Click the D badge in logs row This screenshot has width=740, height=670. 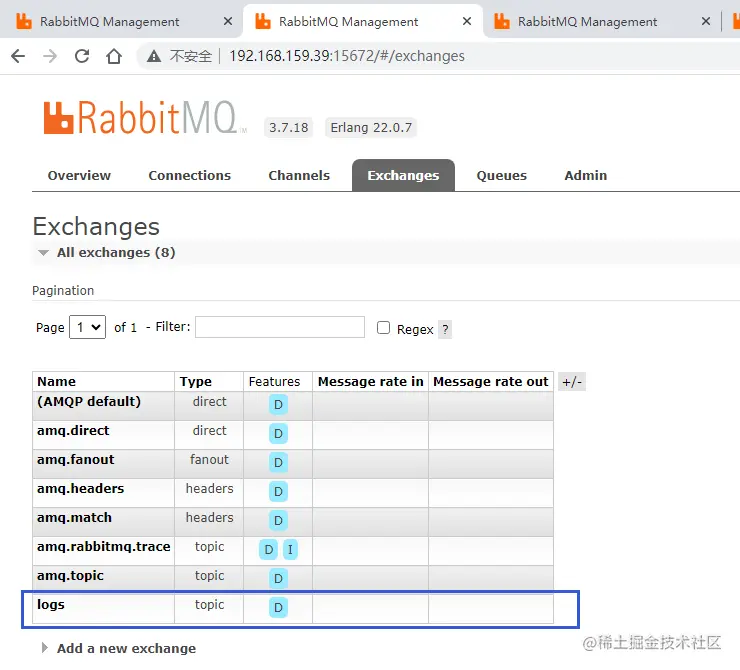click(278, 607)
